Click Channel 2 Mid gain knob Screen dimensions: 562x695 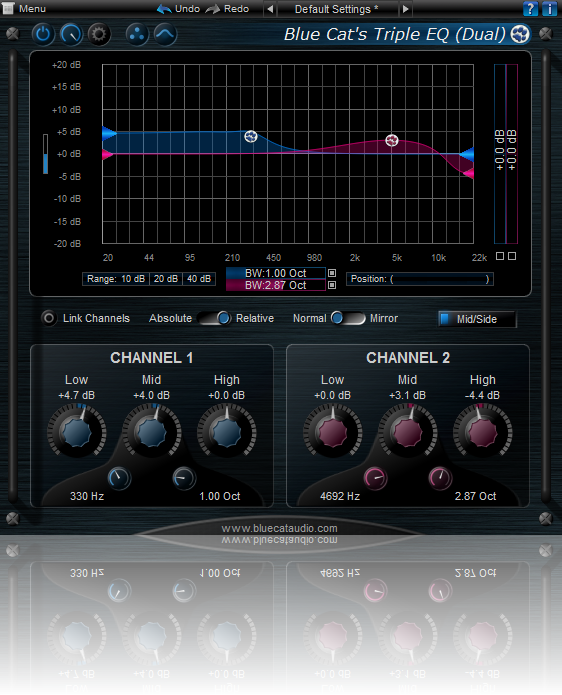click(407, 432)
